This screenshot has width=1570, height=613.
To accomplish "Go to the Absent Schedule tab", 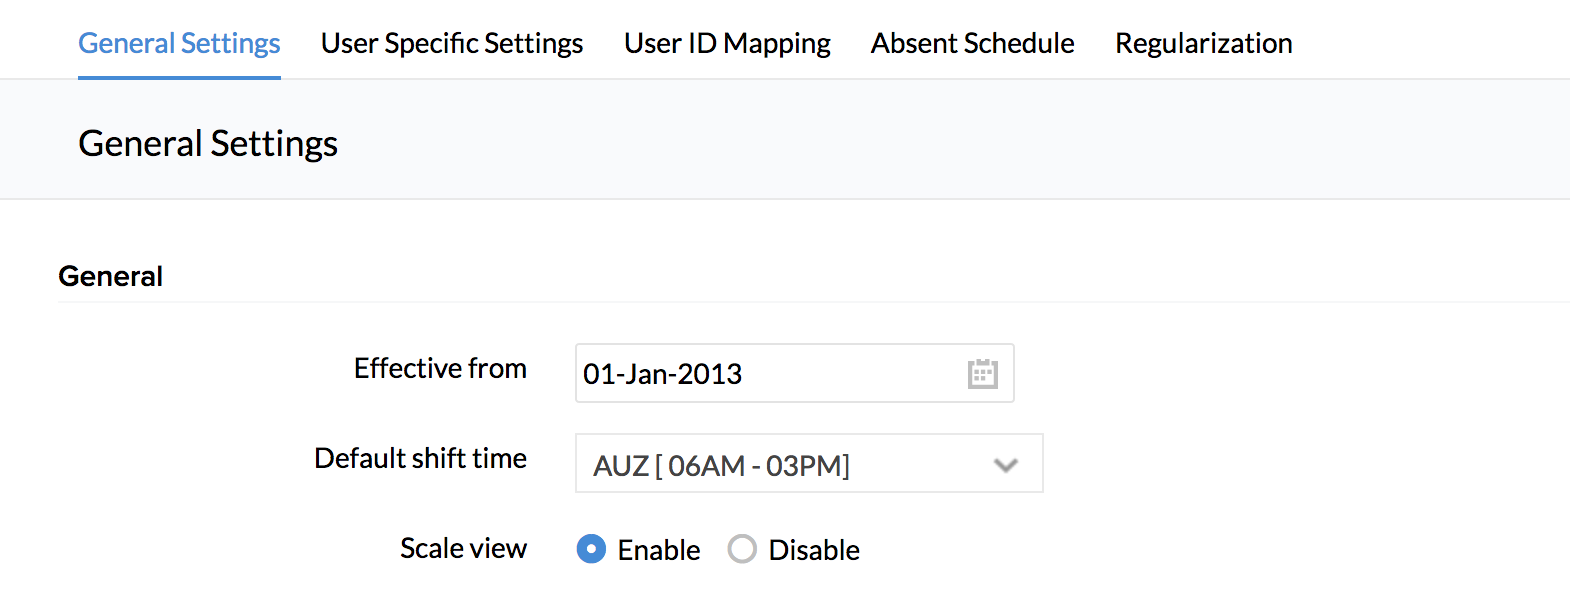I will [x=972, y=44].
